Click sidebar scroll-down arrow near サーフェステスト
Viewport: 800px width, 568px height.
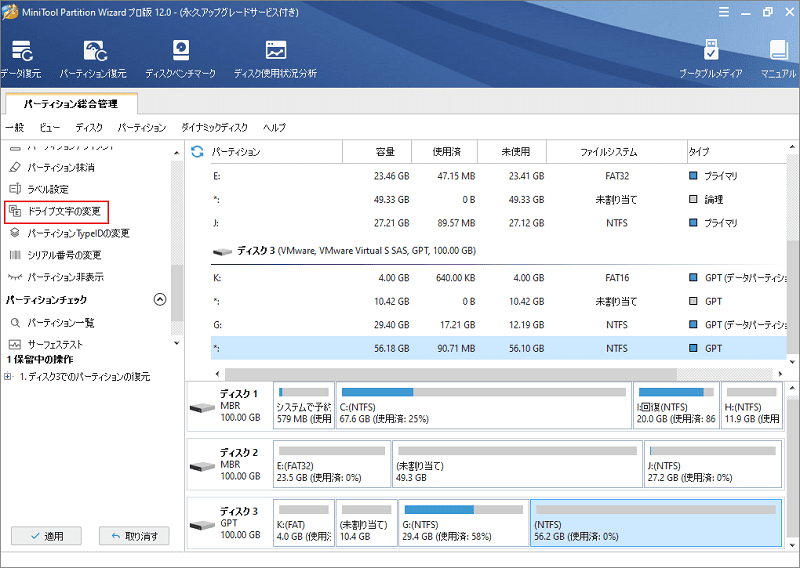coord(177,343)
